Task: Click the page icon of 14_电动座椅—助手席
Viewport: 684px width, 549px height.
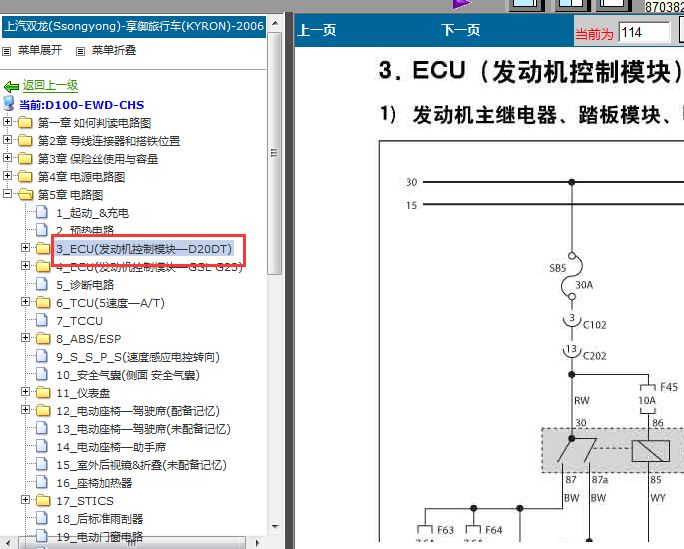Action: [x=42, y=446]
